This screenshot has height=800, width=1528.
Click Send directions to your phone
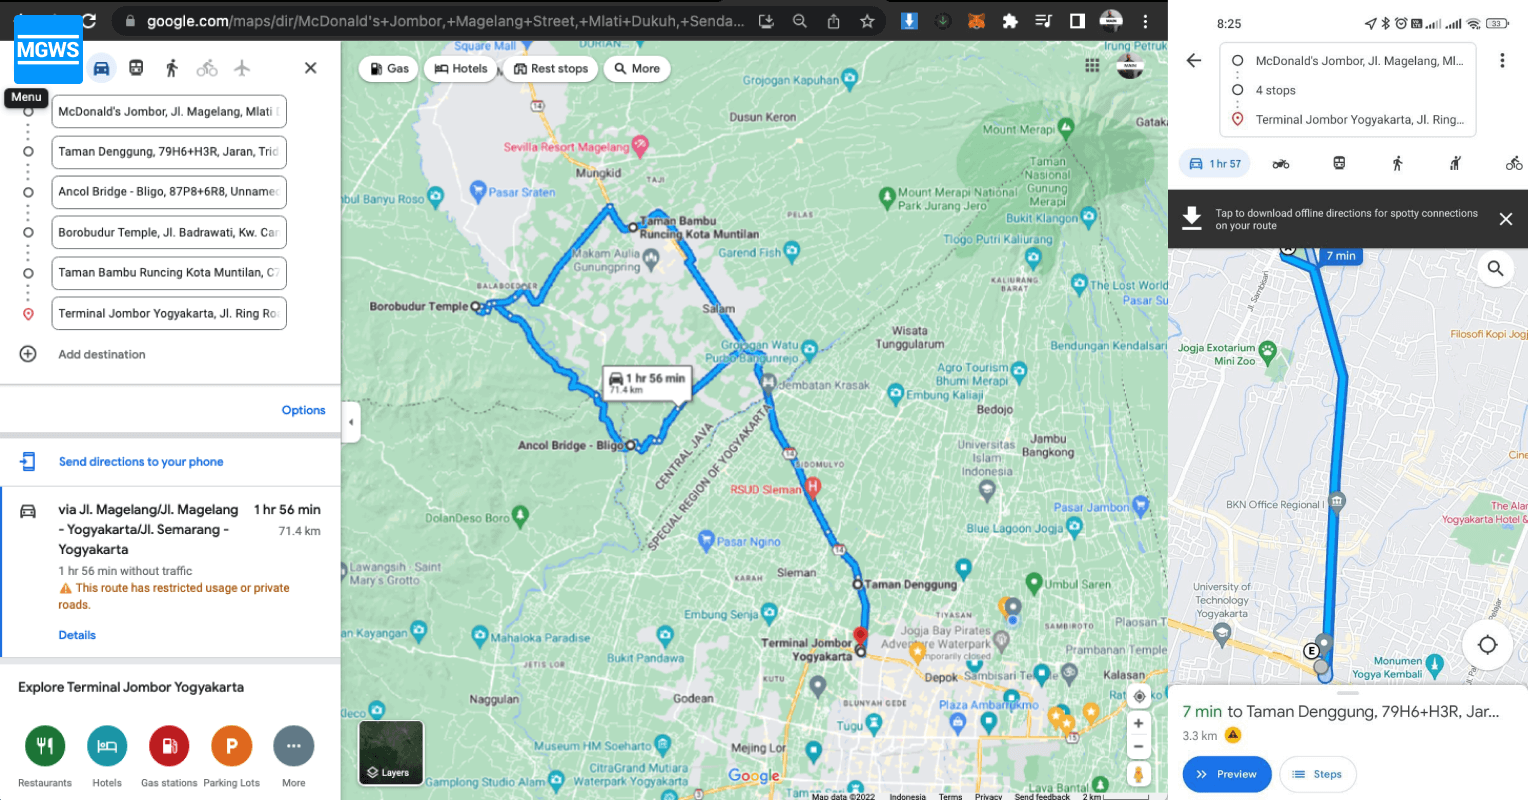pyautogui.click(x=141, y=462)
